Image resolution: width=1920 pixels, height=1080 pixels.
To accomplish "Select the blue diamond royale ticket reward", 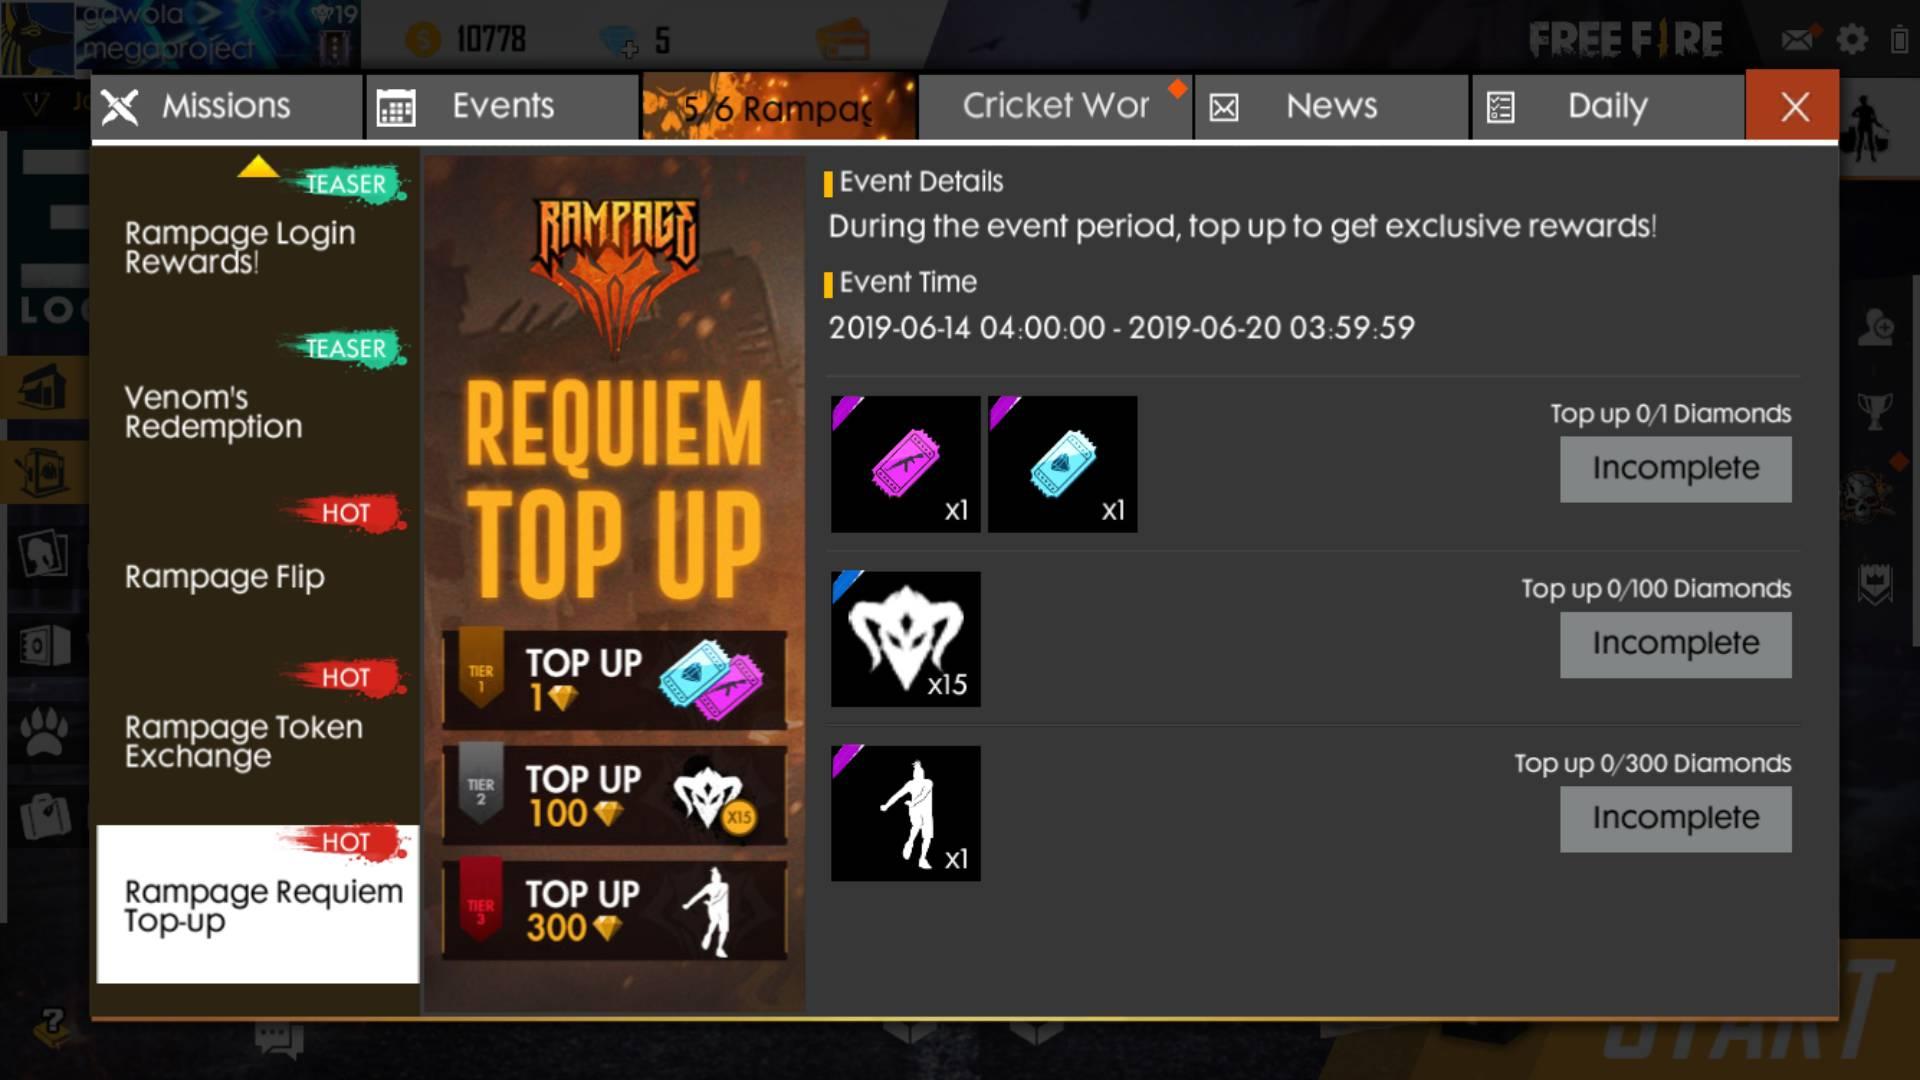I will click(x=1063, y=464).
